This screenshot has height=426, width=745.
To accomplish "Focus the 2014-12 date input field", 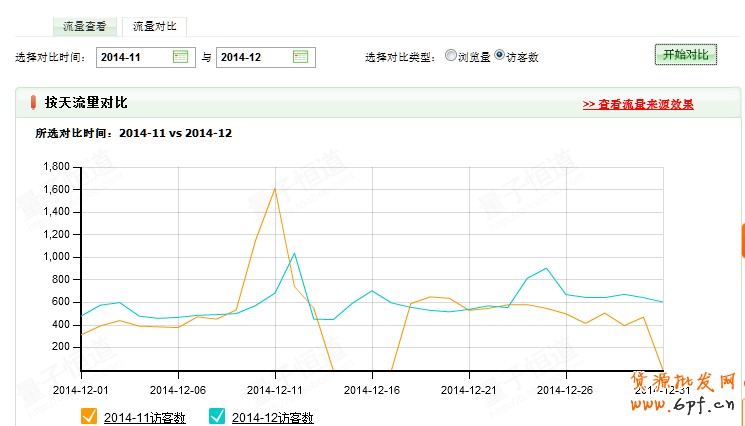I will click(253, 57).
